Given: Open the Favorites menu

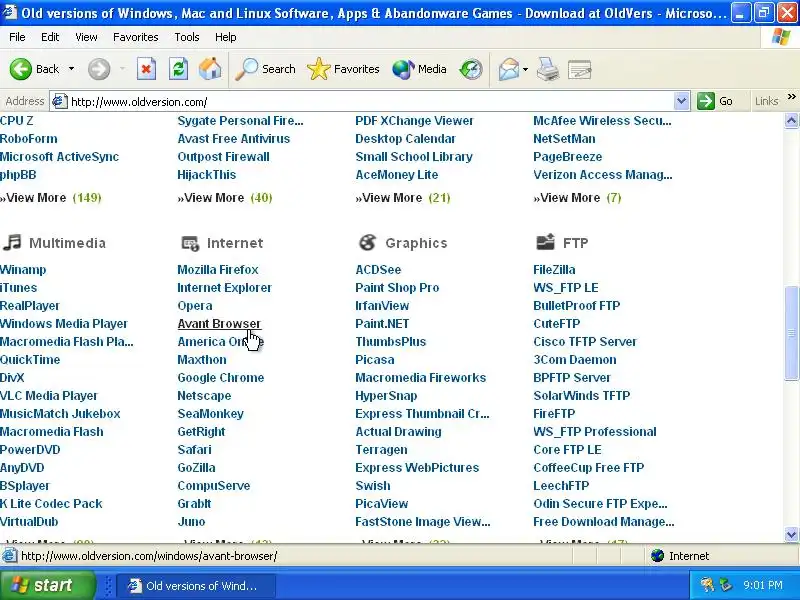Looking at the screenshot, I should pyautogui.click(x=136, y=37).
